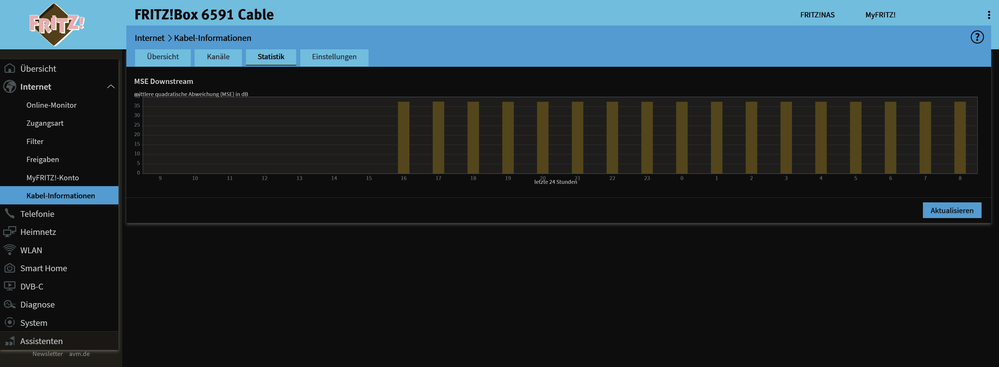
Task: Open System menu label
Action: click(33, 323)
